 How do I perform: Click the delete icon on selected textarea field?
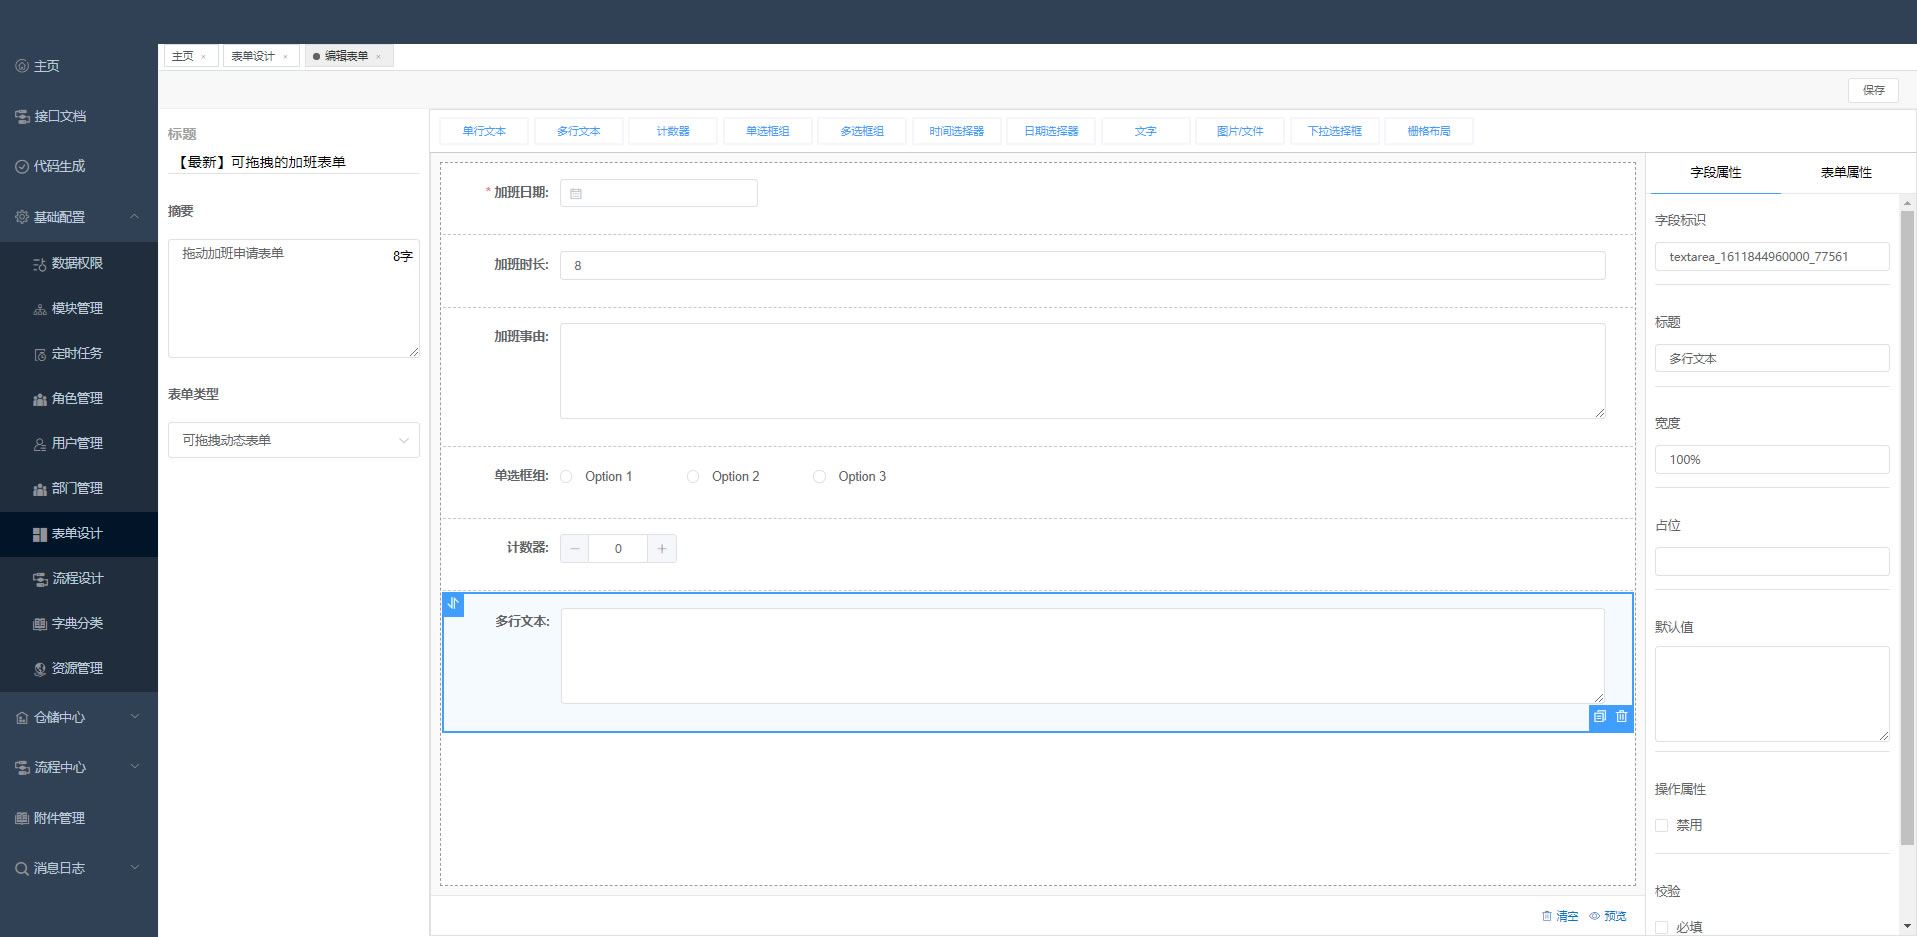(x=1622, y=717)
